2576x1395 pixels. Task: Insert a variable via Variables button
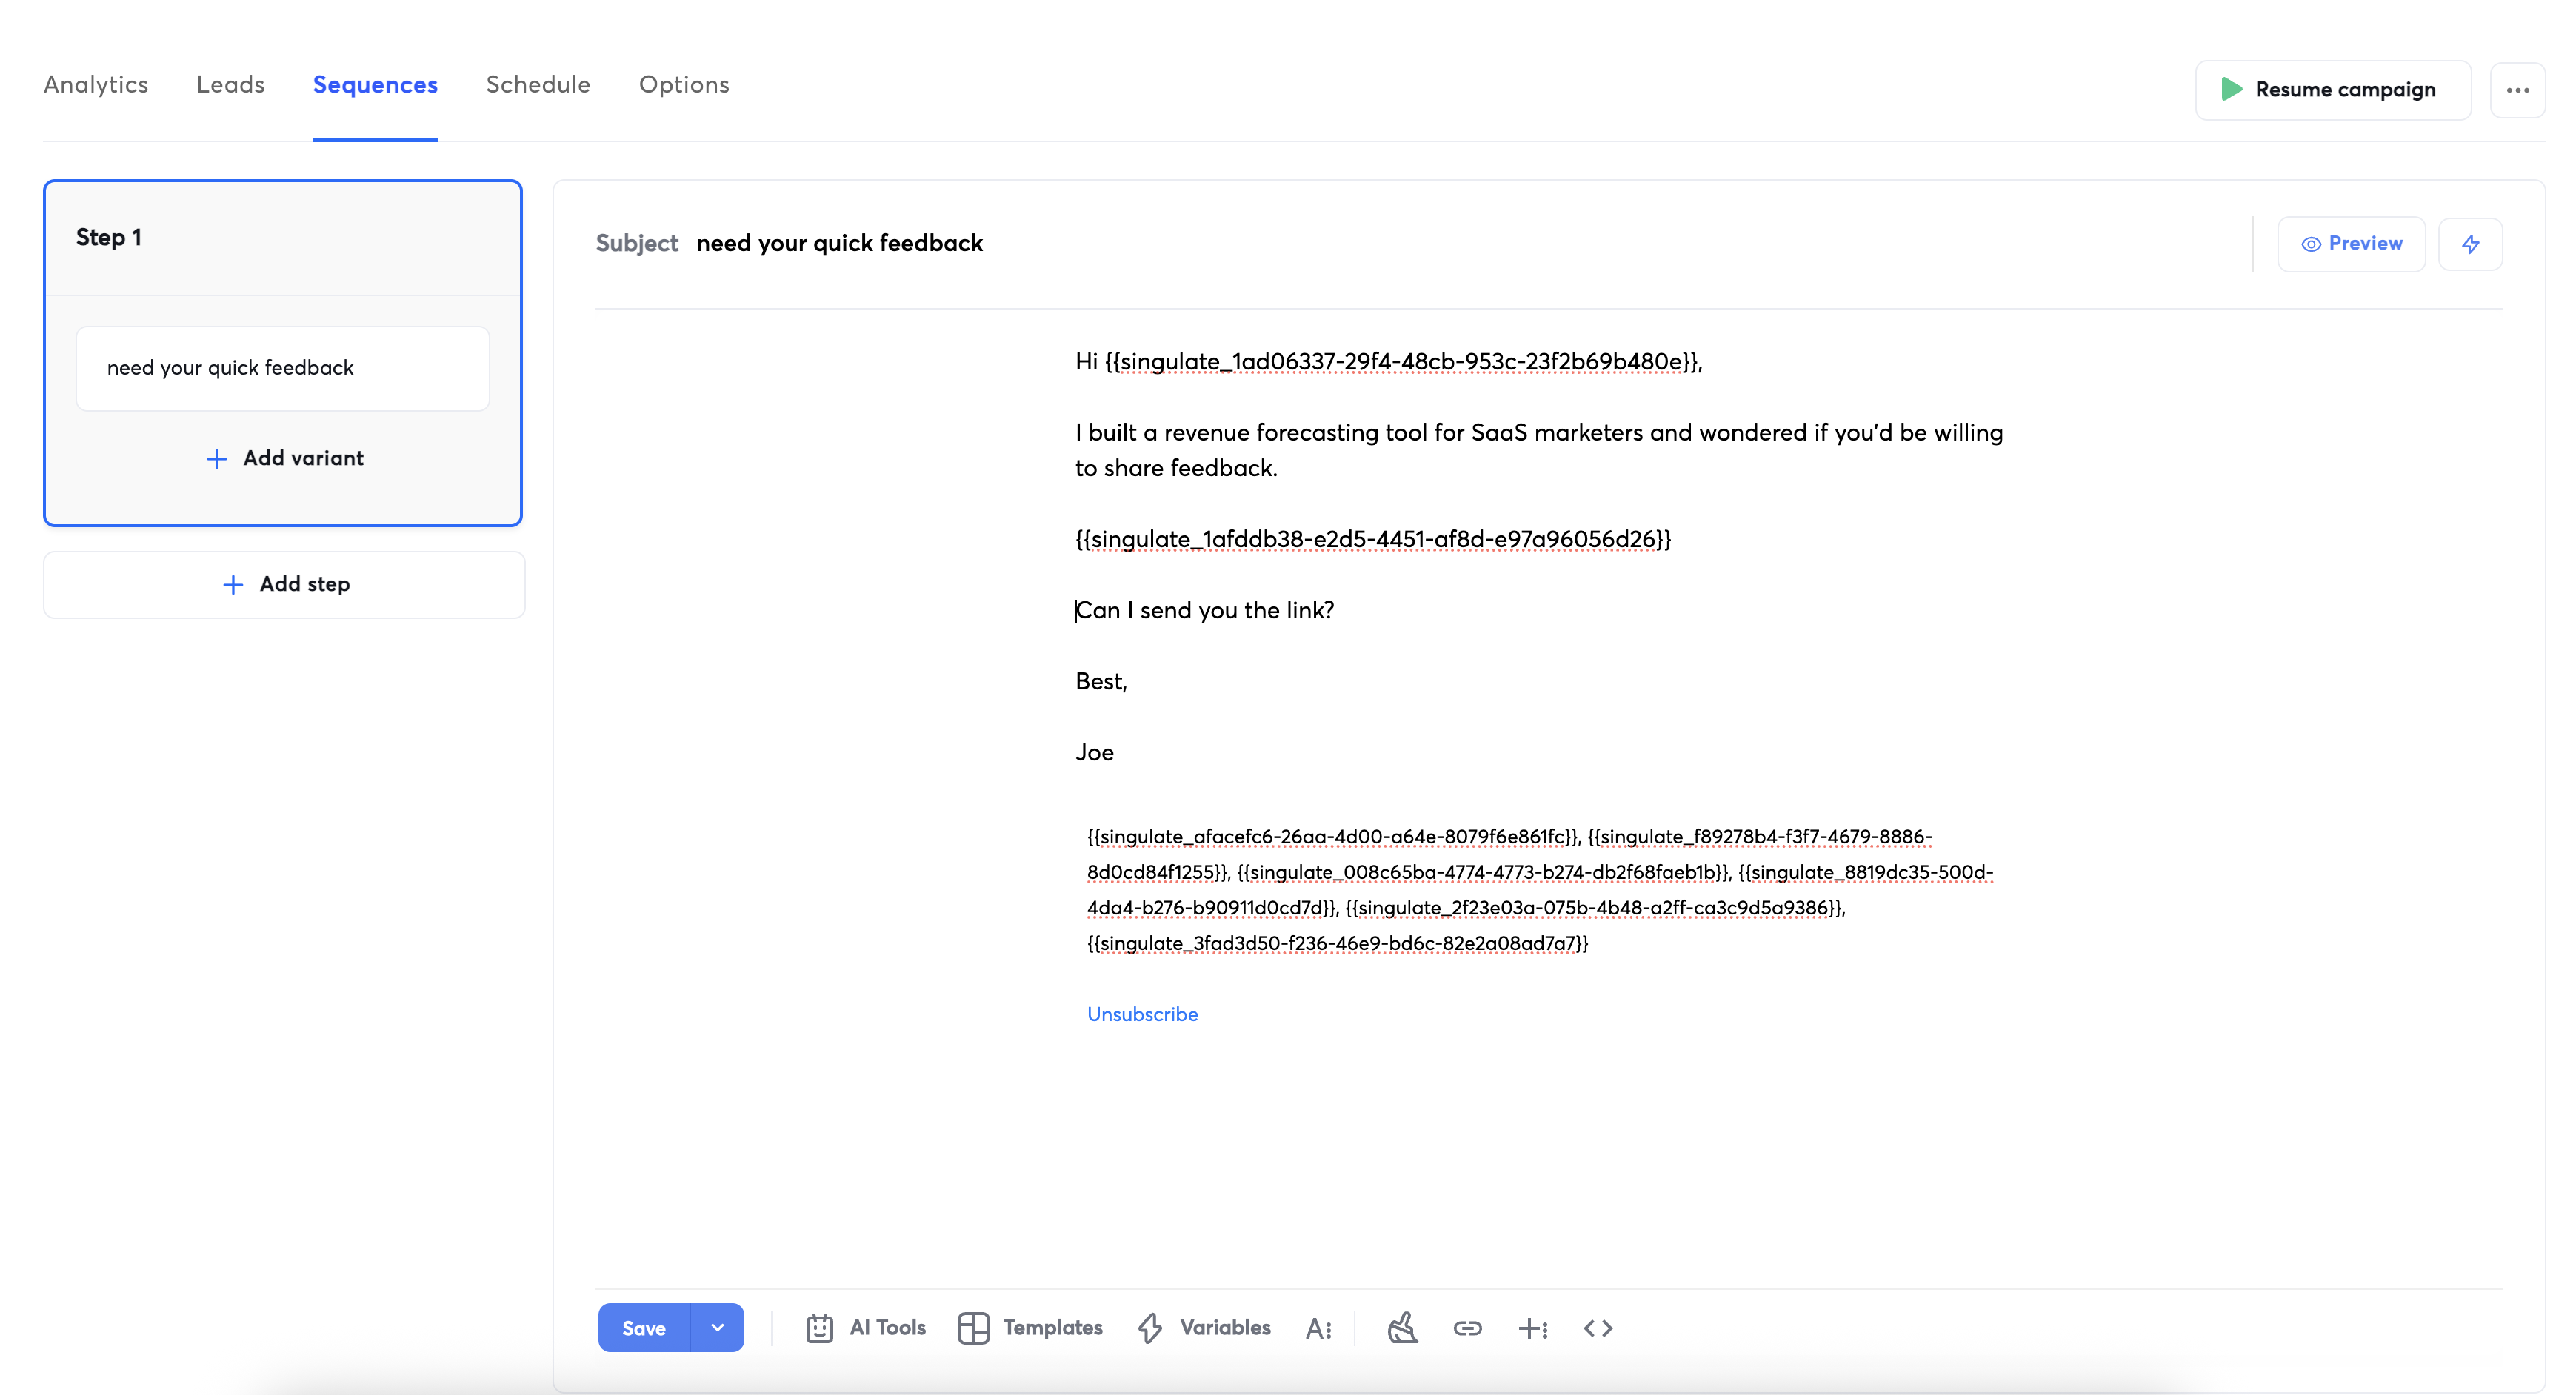point(1204,1327)
